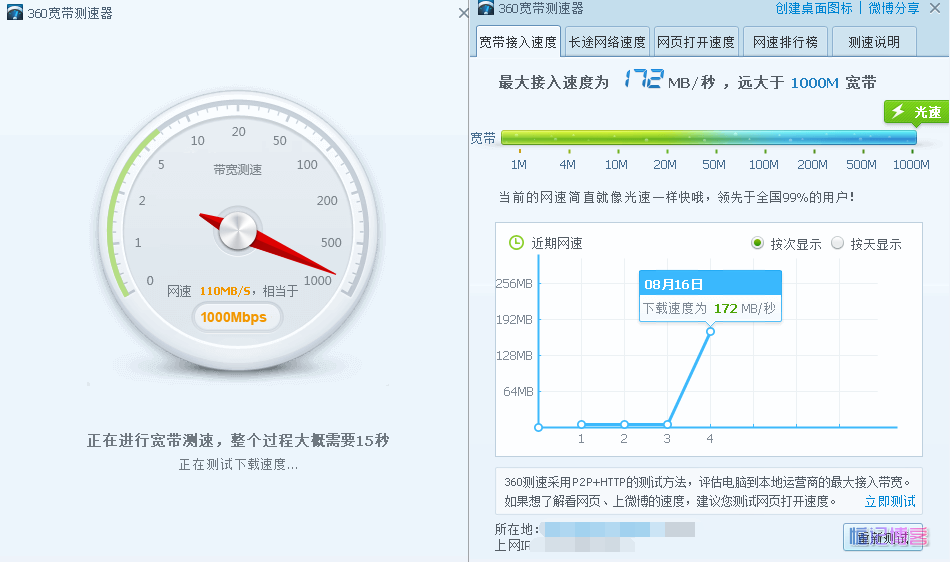Image resolution: width=950 pixels, height=562 pixels.
Task: Click the 110MB/S speed readout text
Action: tap(225, 291)
